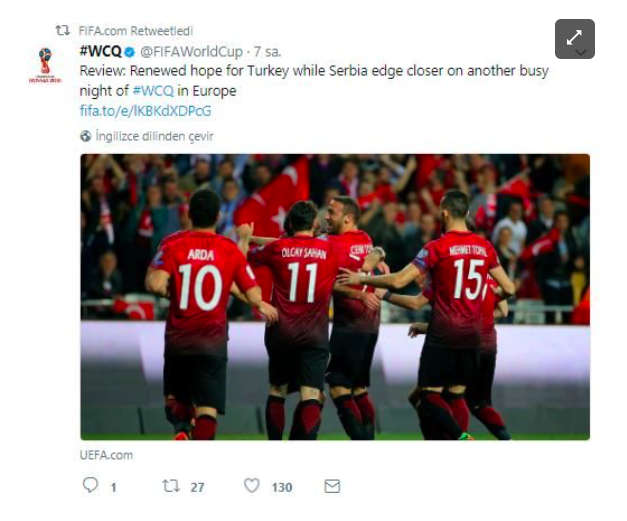This screenshot has width=627, height=521.
Task: Click the retweeted indicator arrows icon
Action: pos(62,30)
